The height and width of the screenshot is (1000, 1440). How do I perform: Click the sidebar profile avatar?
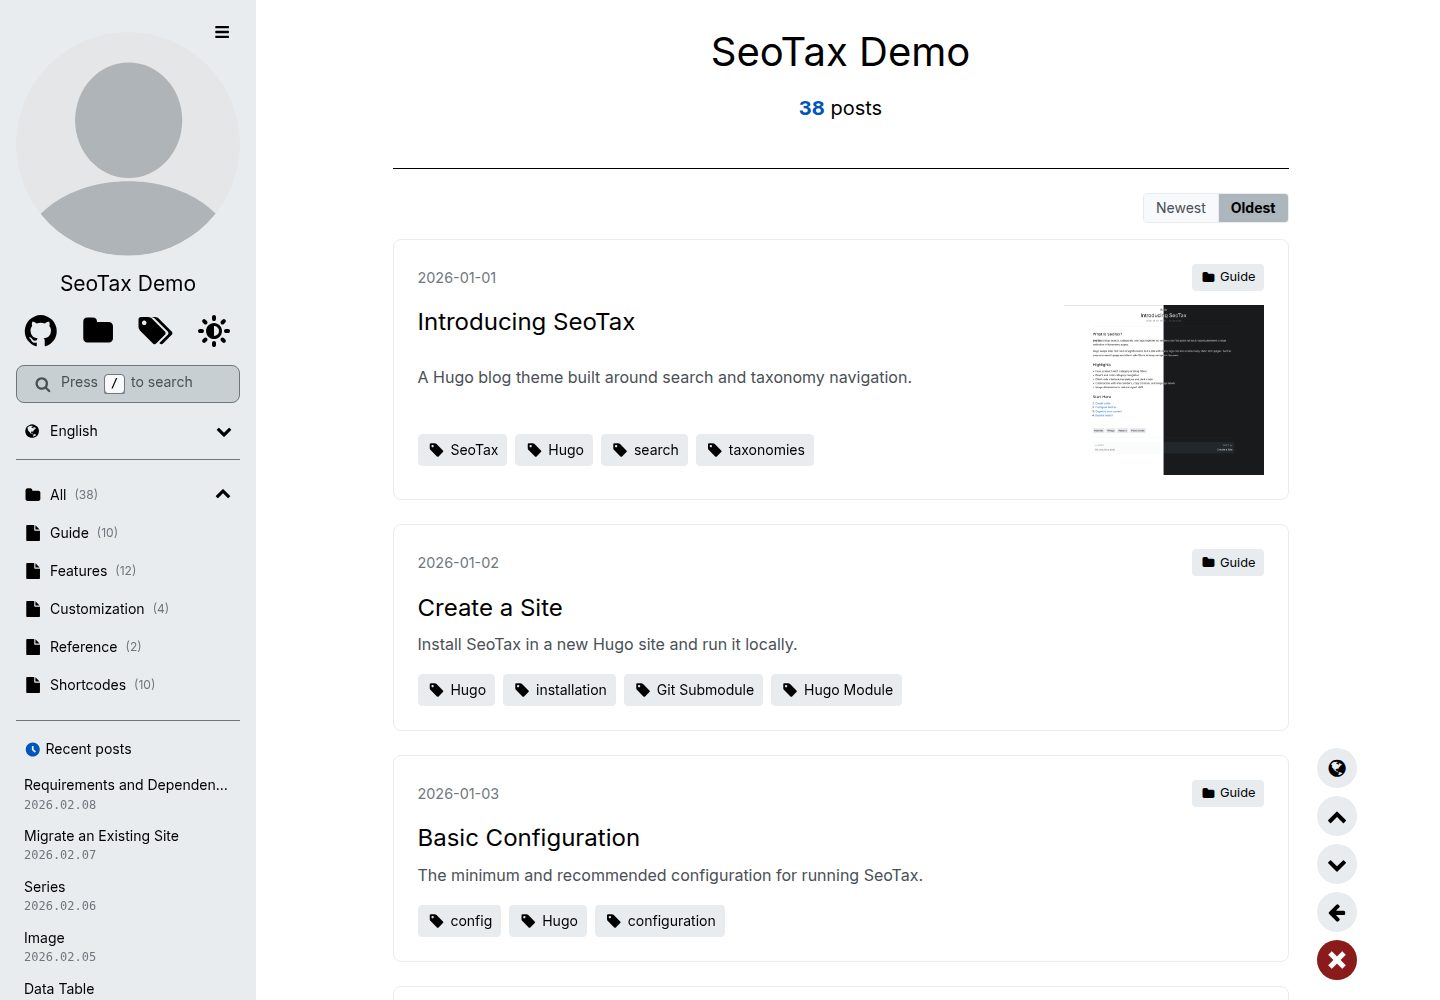128,144
